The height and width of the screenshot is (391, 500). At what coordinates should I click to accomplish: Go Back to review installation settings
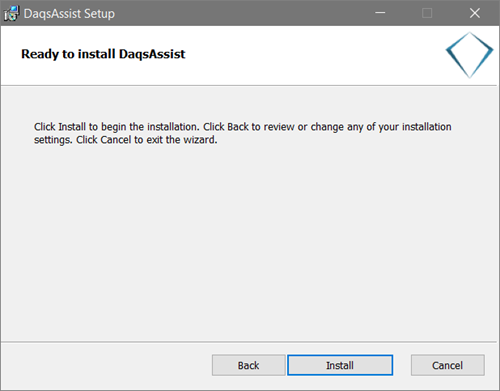tap(248, 365)
